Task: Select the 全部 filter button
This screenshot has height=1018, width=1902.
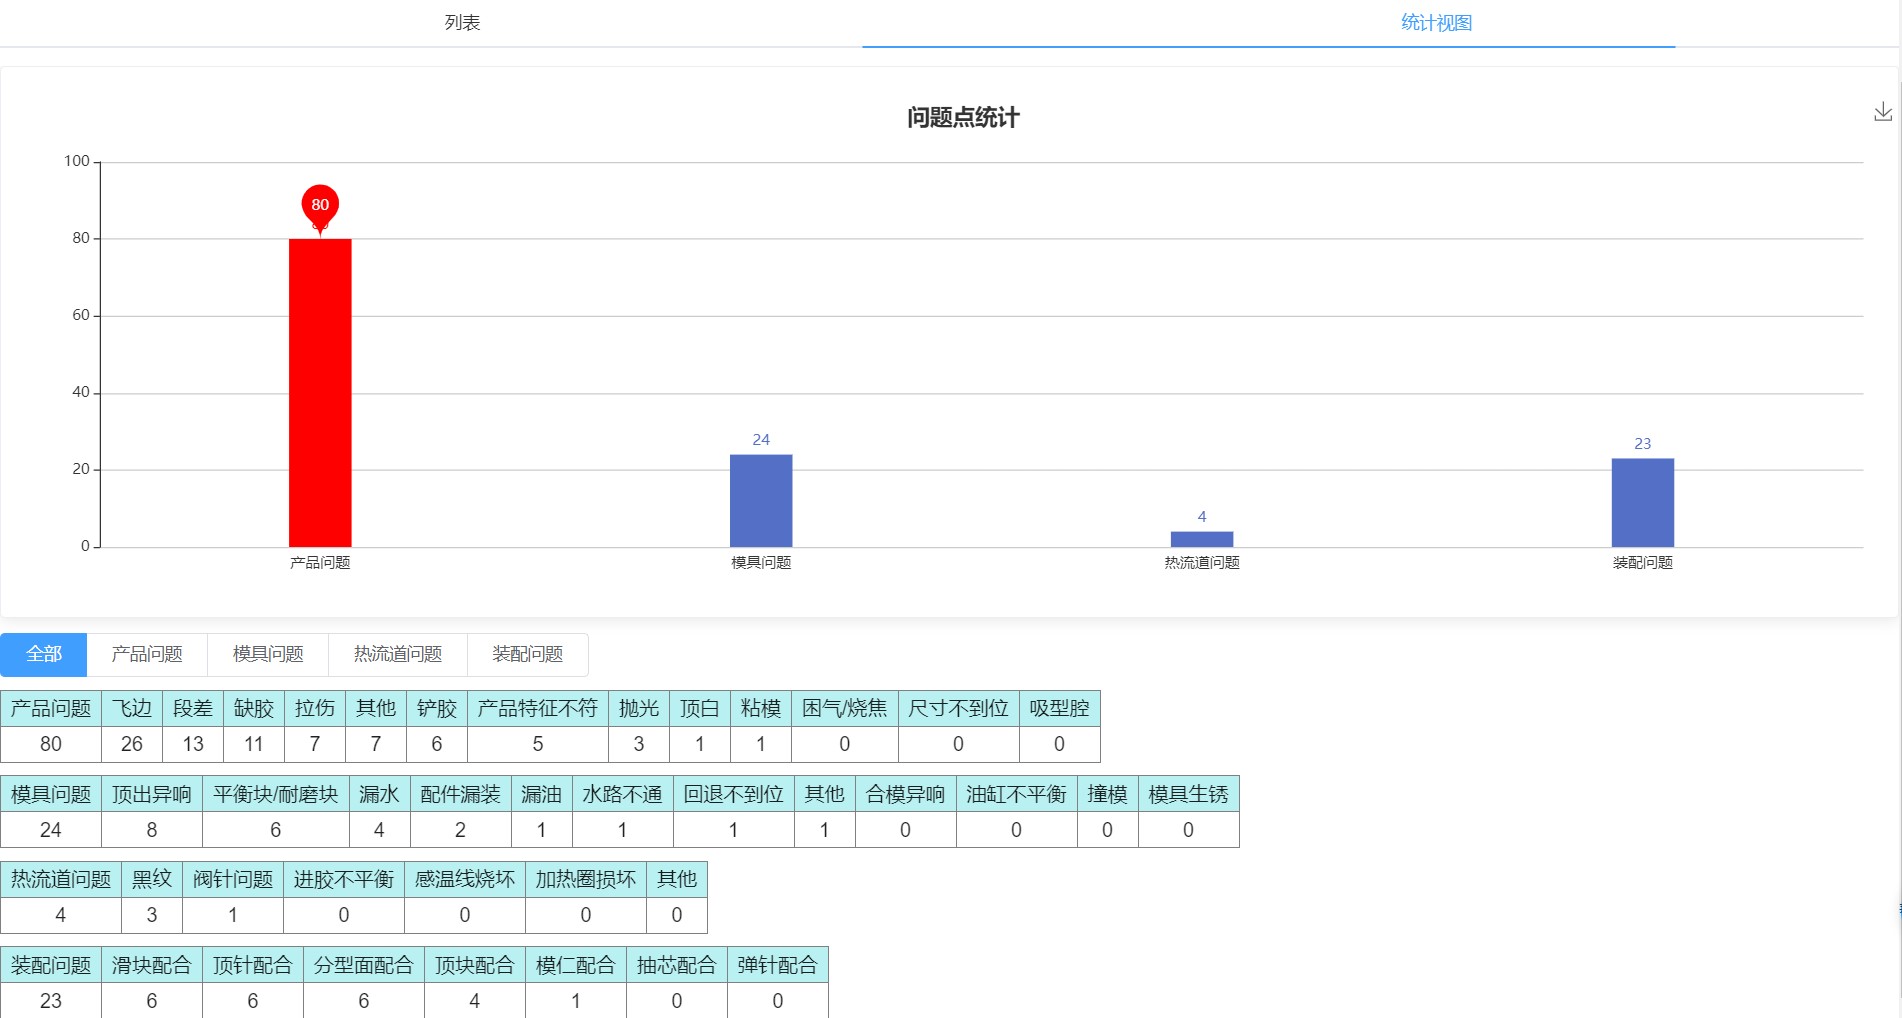Action: point(44,654)
